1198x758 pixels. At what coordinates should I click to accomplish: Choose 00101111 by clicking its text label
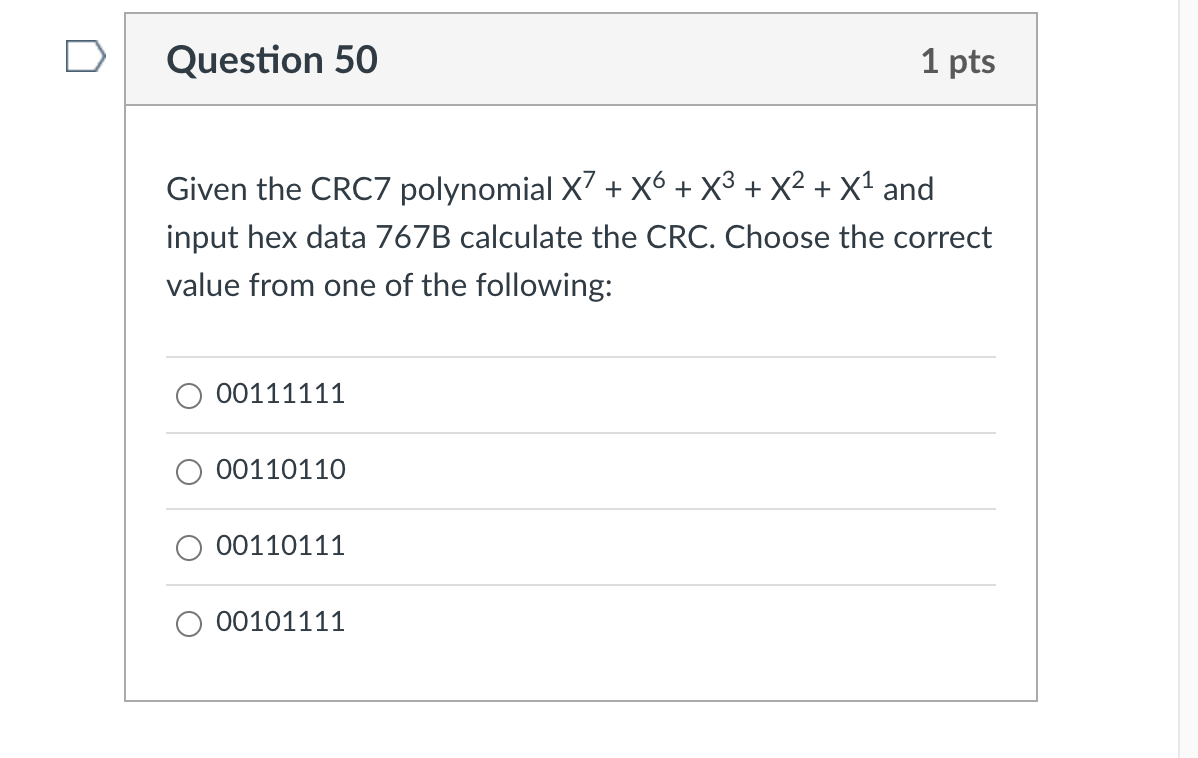pos(281,621)
